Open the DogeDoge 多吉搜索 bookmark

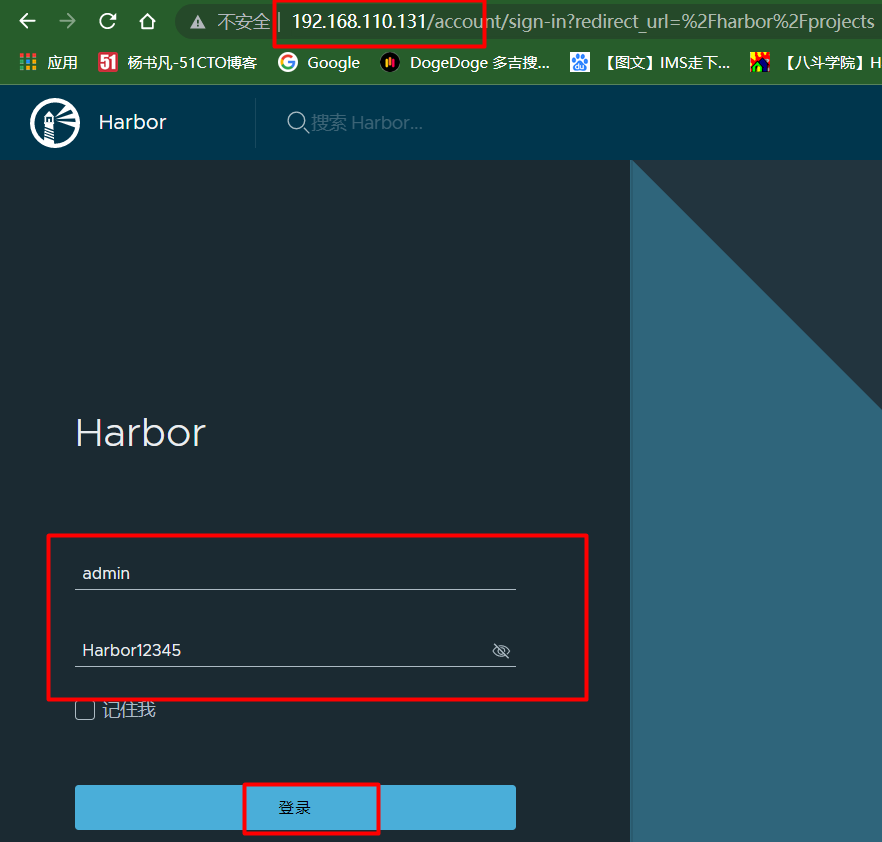(x=465, y=62)
